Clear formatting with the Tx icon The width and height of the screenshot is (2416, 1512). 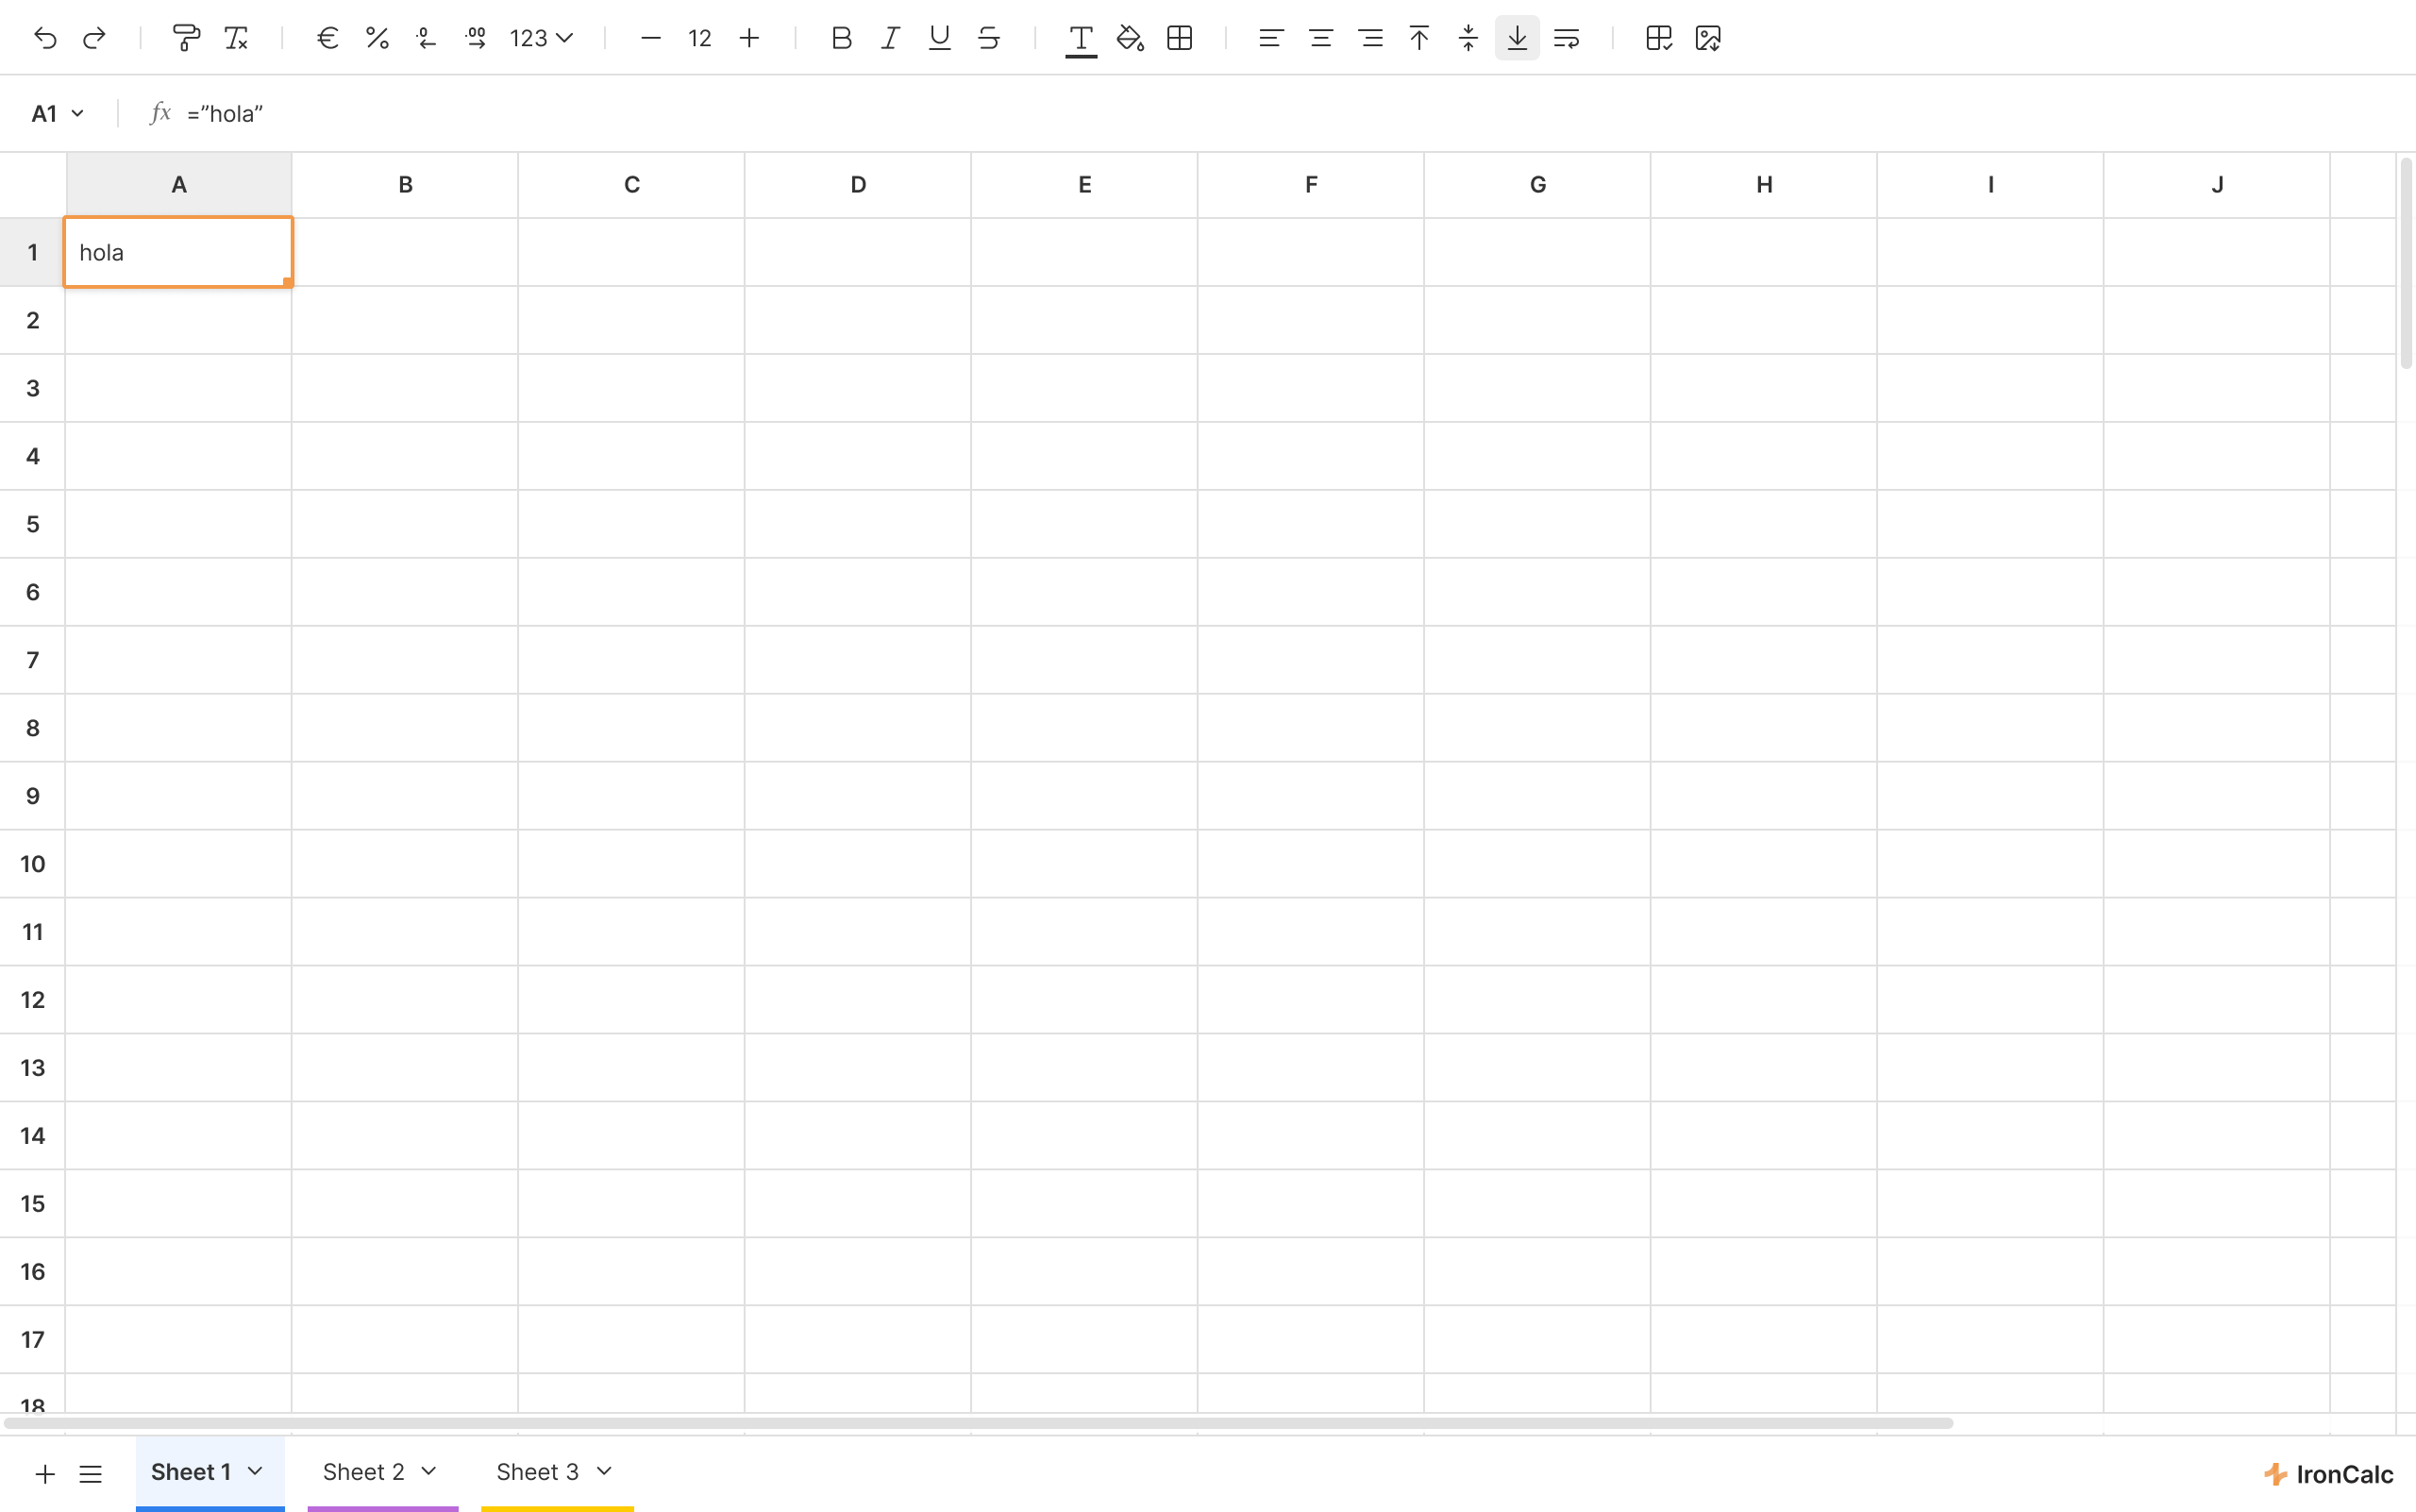click(x=236, y=38)
